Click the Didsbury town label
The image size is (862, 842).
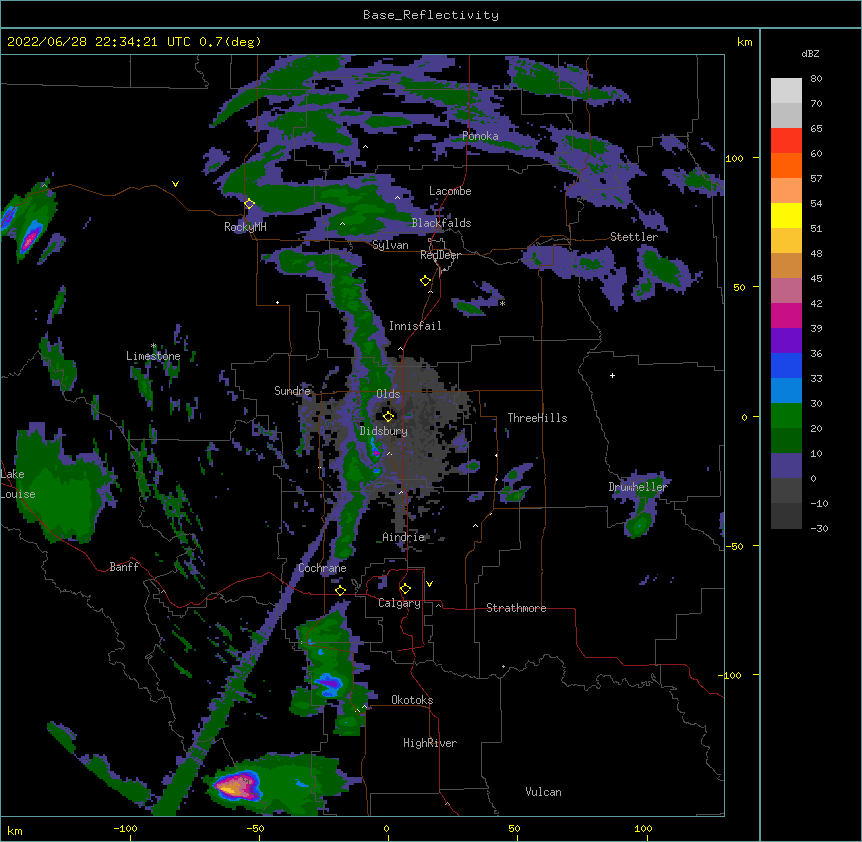[x=383, y=431]
